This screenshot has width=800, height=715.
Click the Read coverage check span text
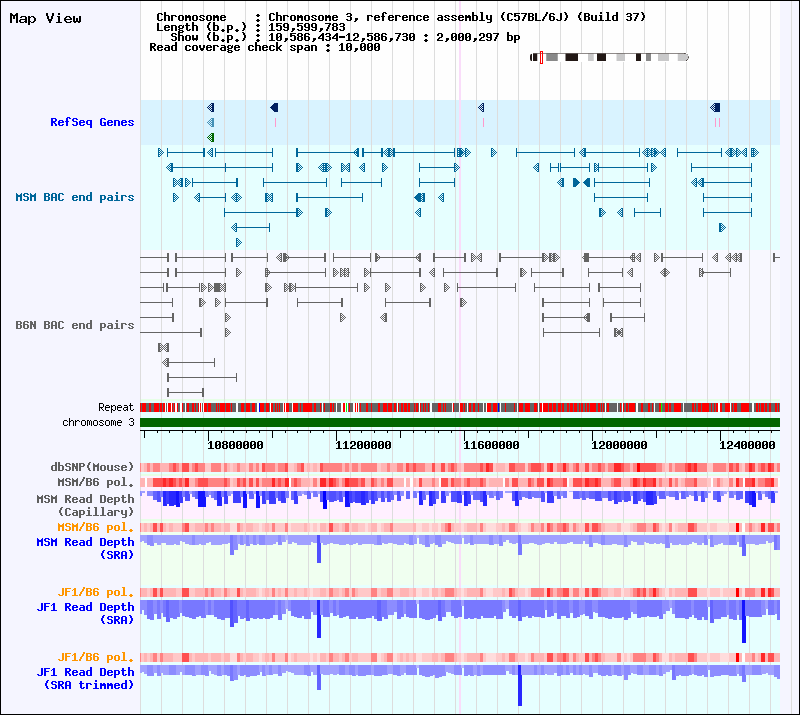264,47
